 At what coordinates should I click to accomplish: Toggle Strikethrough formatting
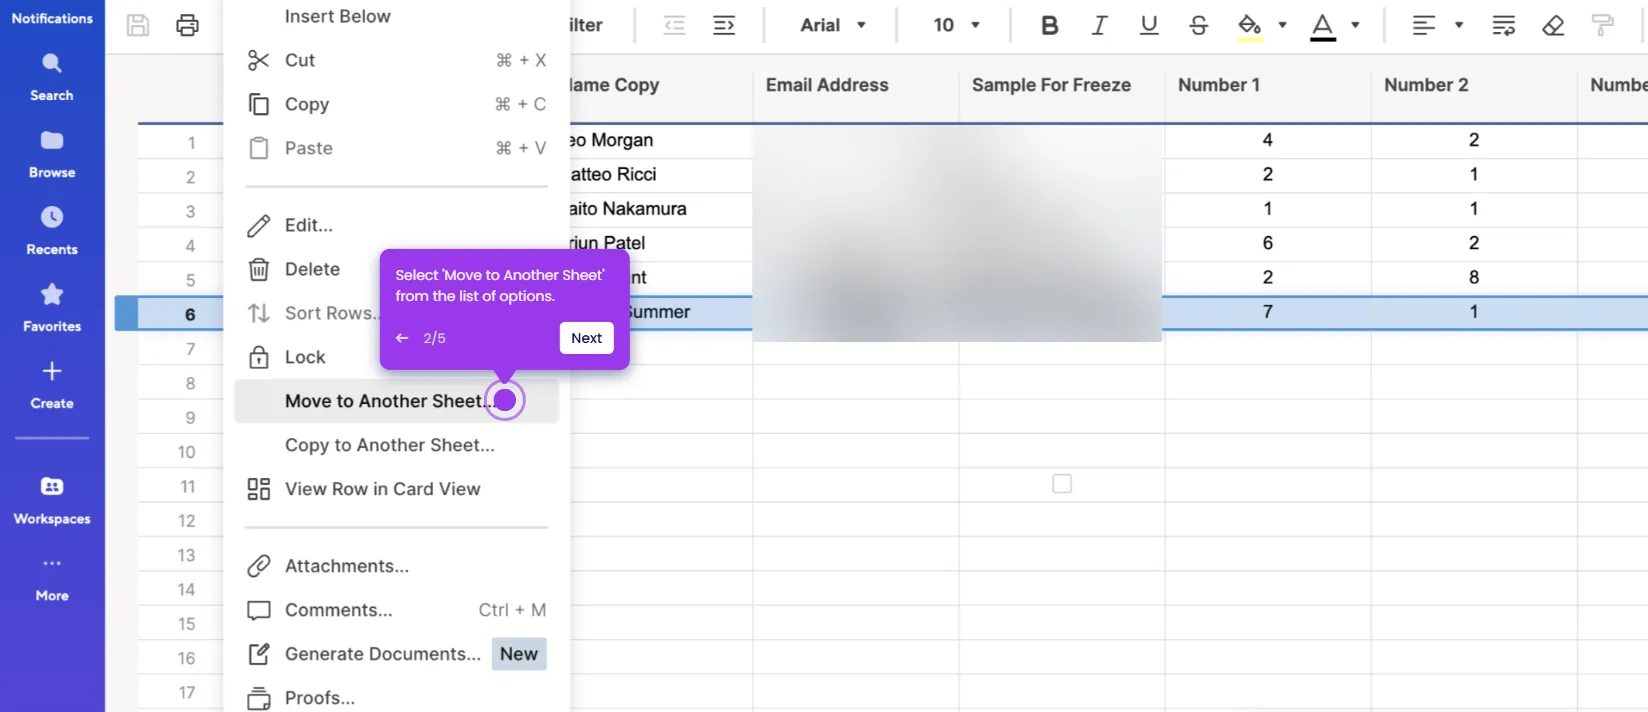point(1199,25)
